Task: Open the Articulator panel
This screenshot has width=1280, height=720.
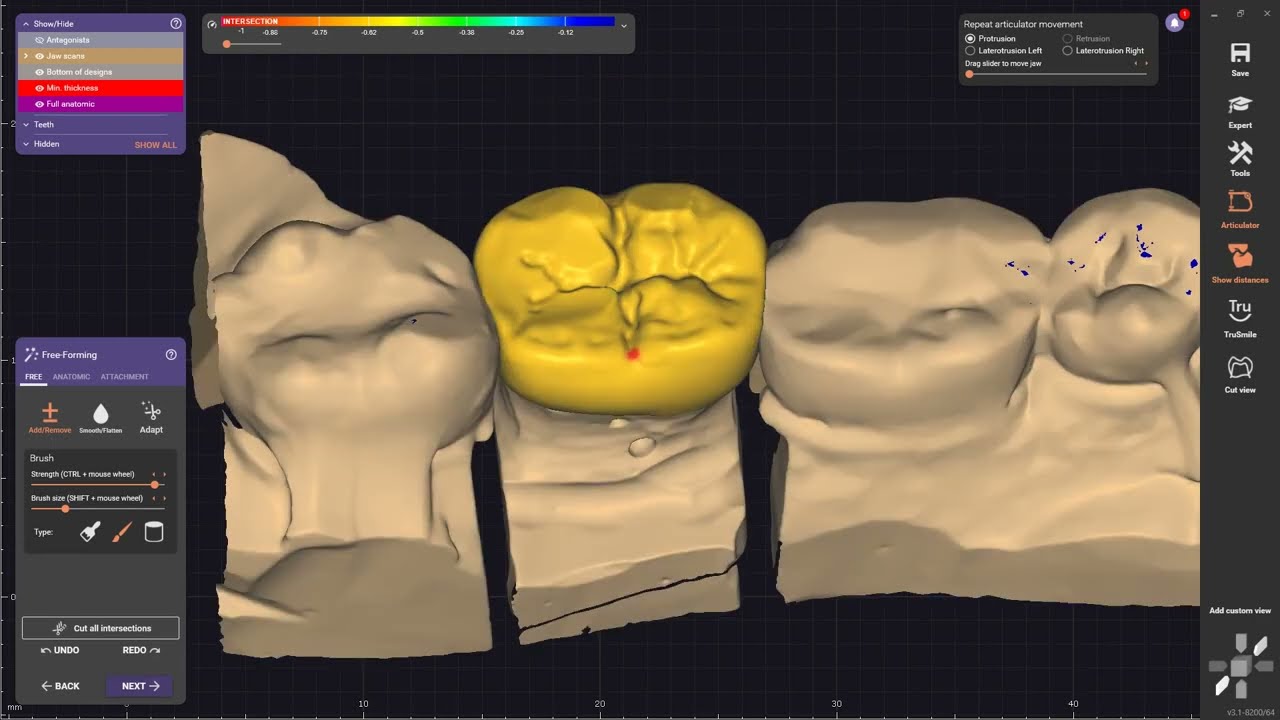Action: [x=1240, y=209]
